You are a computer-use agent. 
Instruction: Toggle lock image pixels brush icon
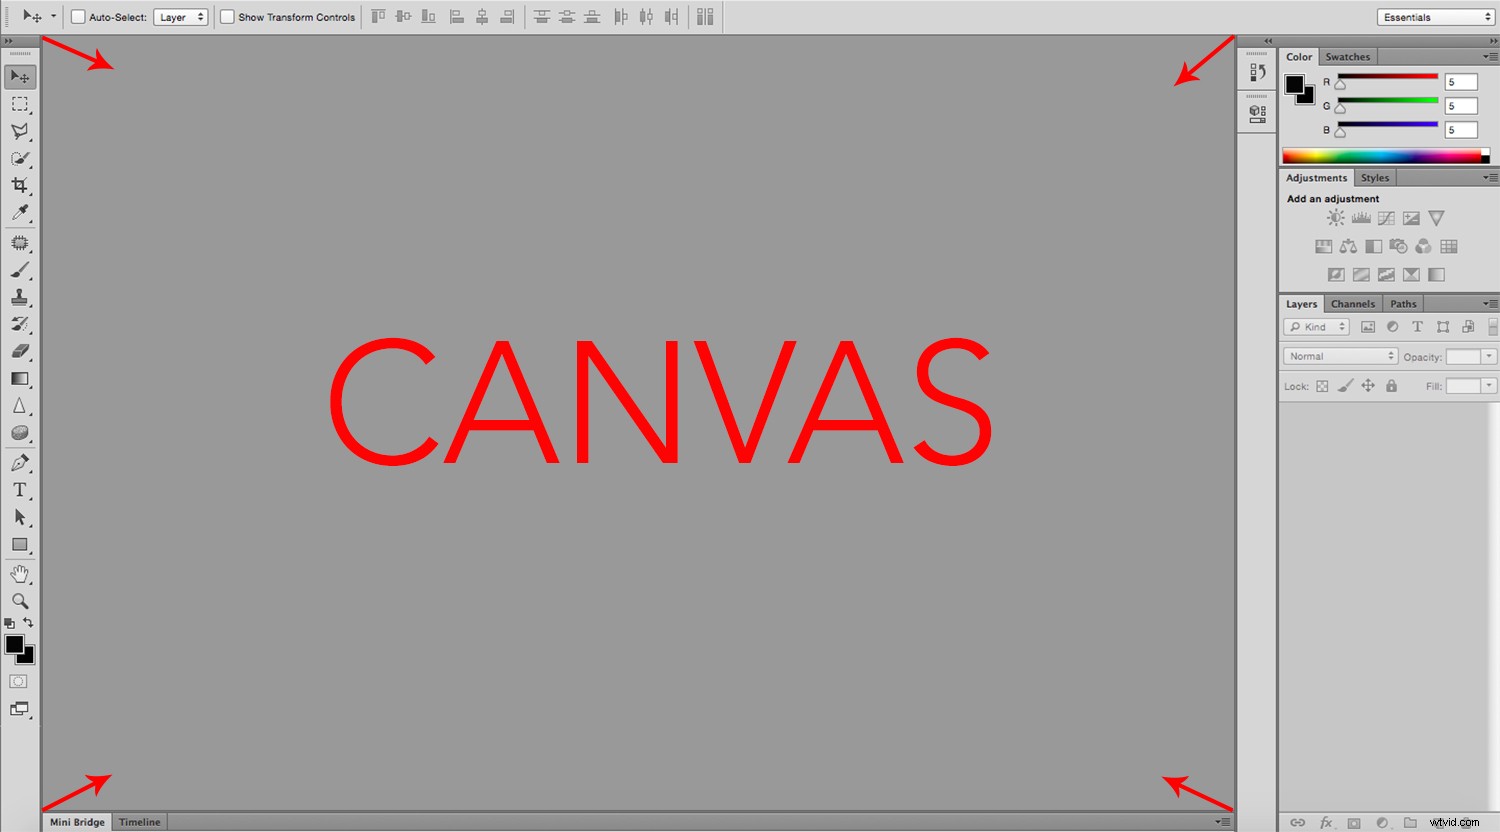(x=1345, y=386)
